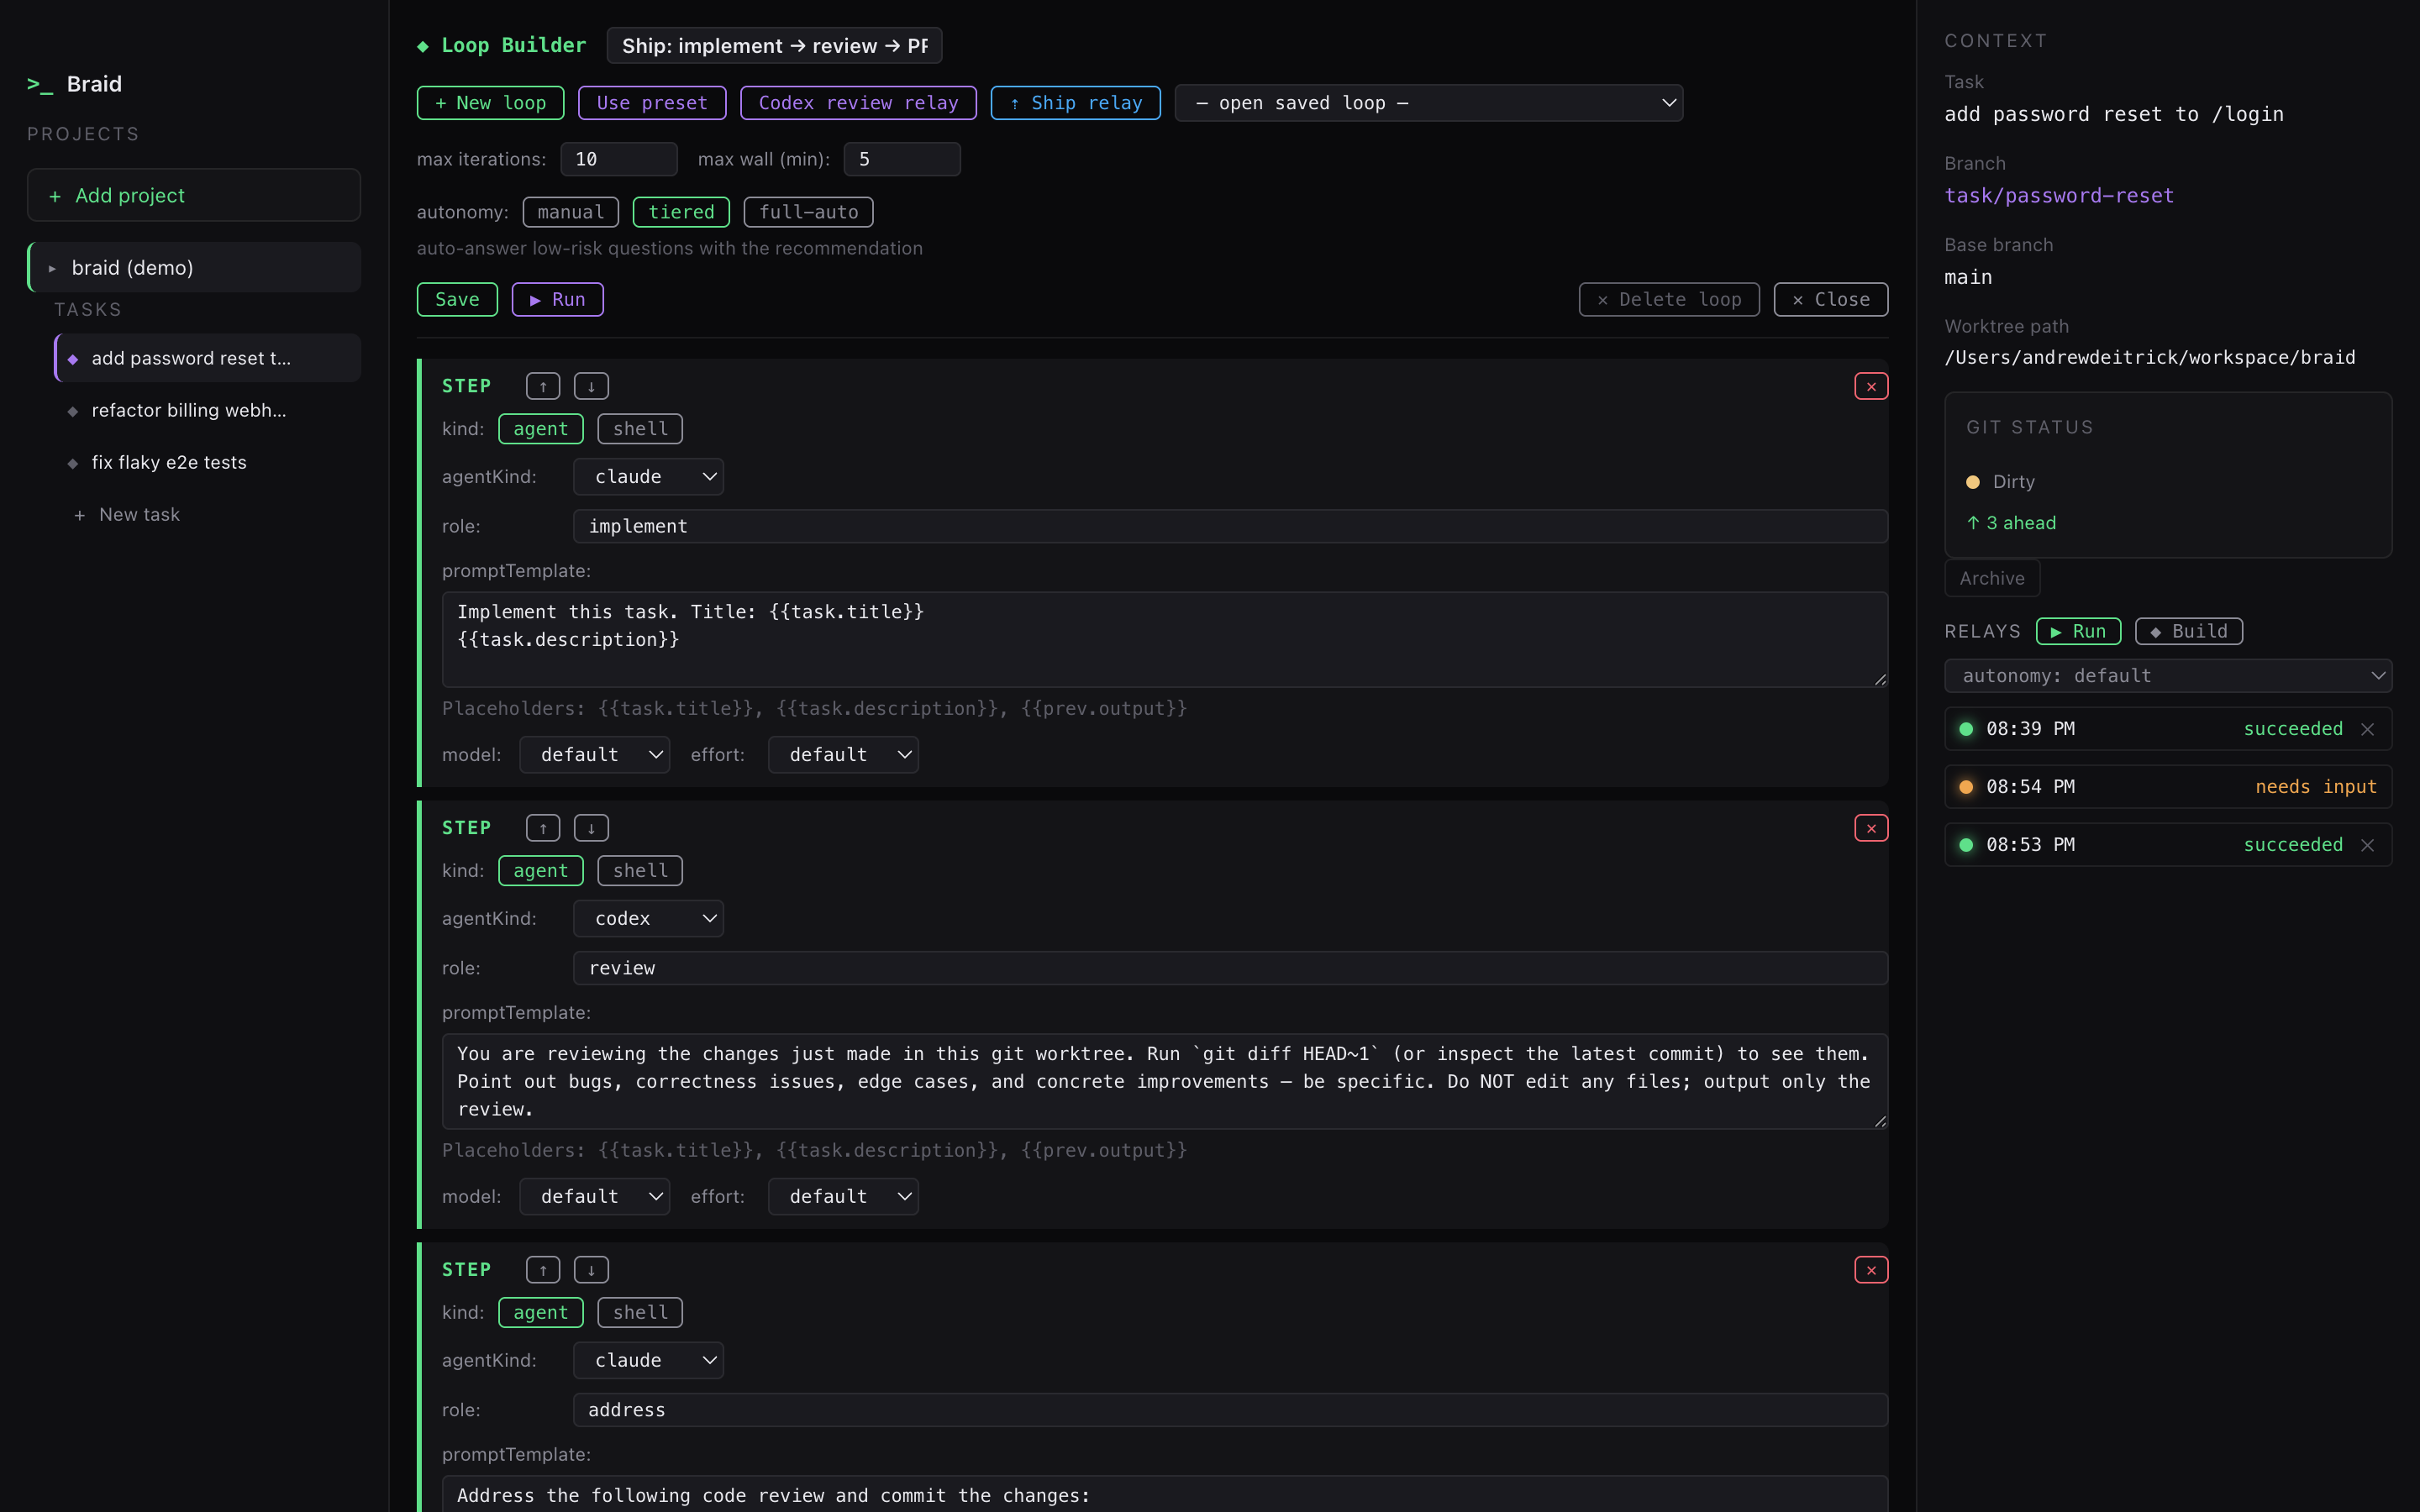Click the review promptTemplate textarea
The width and height of the screenshot is (2420, 1512).
pyautogui.click(x=1164, y=1082)
